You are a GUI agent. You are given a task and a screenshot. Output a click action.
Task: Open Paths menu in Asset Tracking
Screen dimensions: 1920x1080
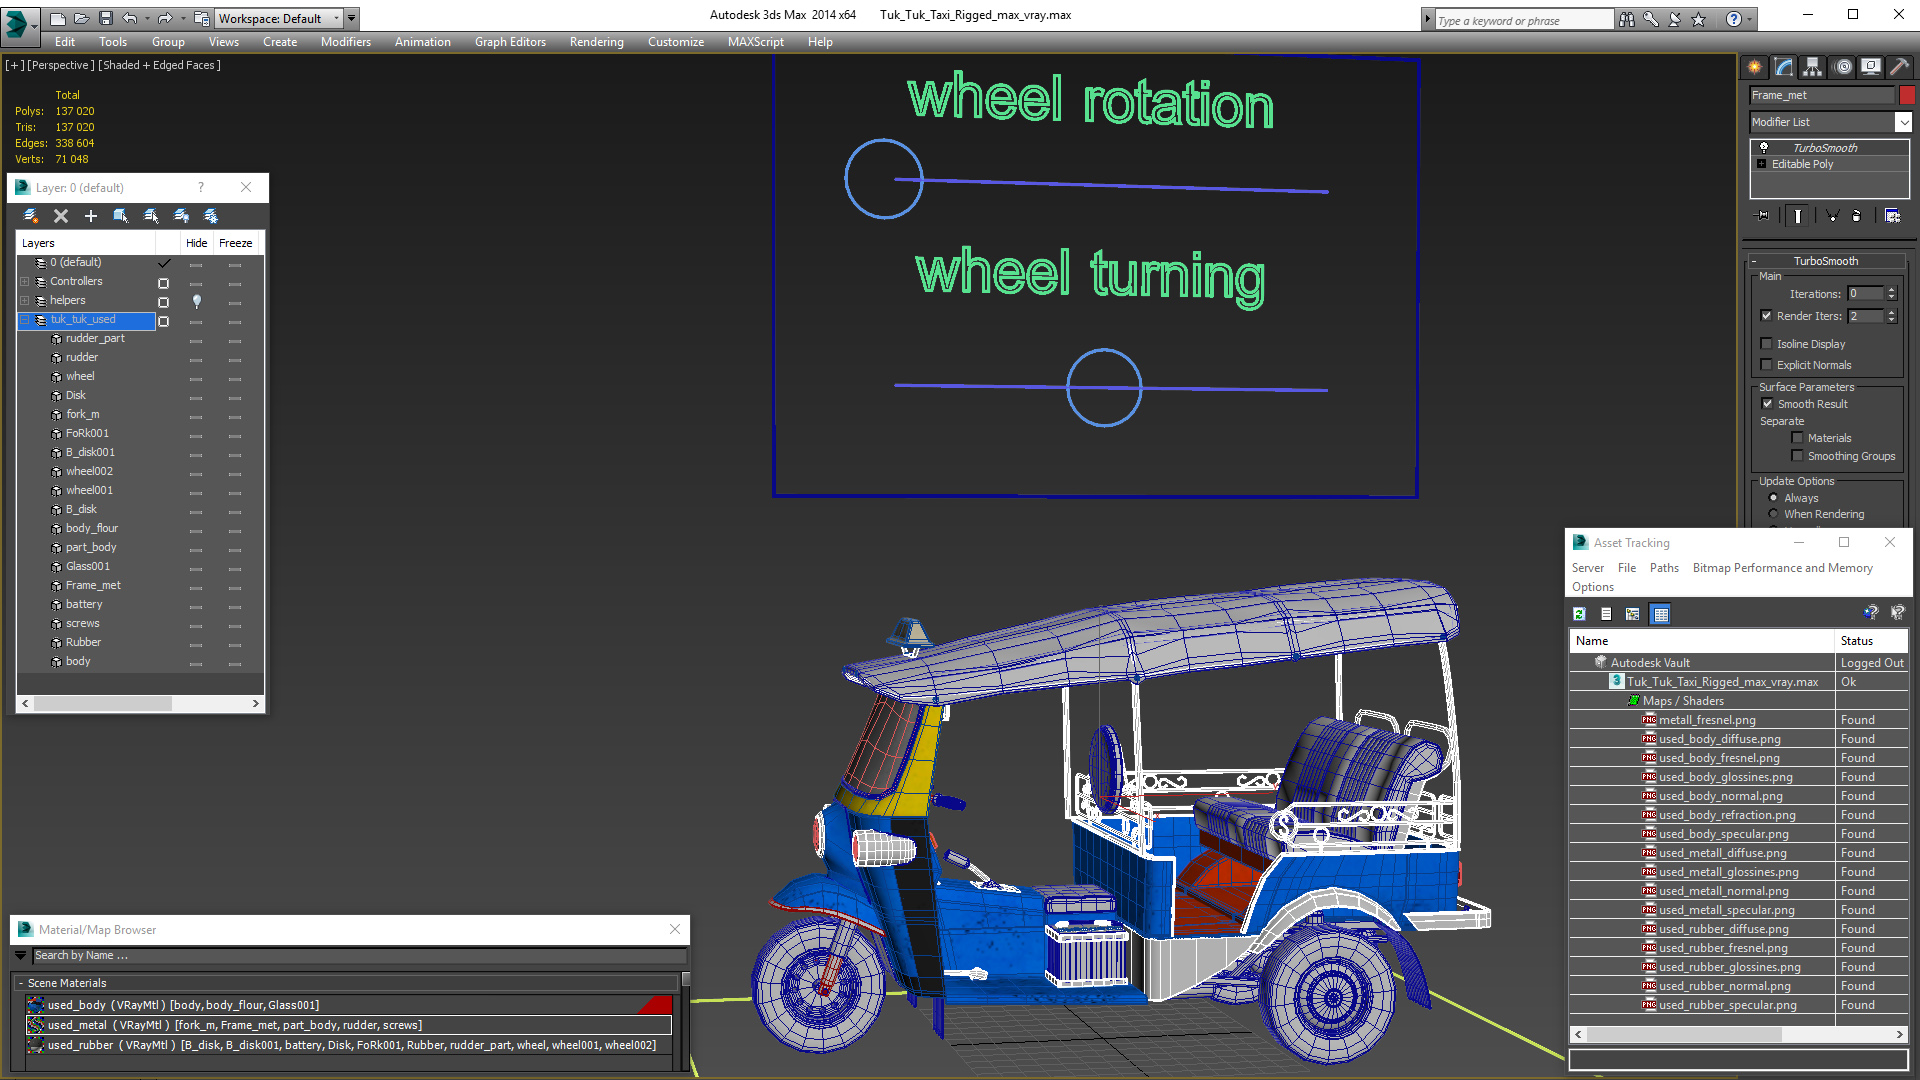[x=1664, y=568]
